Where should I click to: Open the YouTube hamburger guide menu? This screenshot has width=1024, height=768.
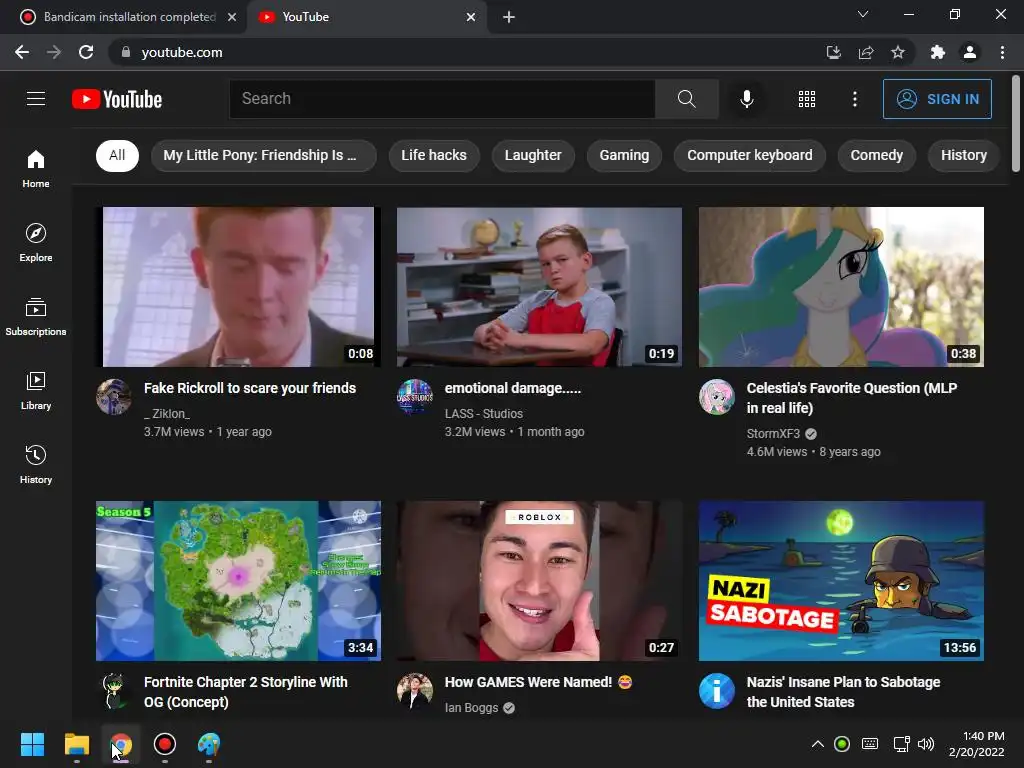[x=36, y=99]
